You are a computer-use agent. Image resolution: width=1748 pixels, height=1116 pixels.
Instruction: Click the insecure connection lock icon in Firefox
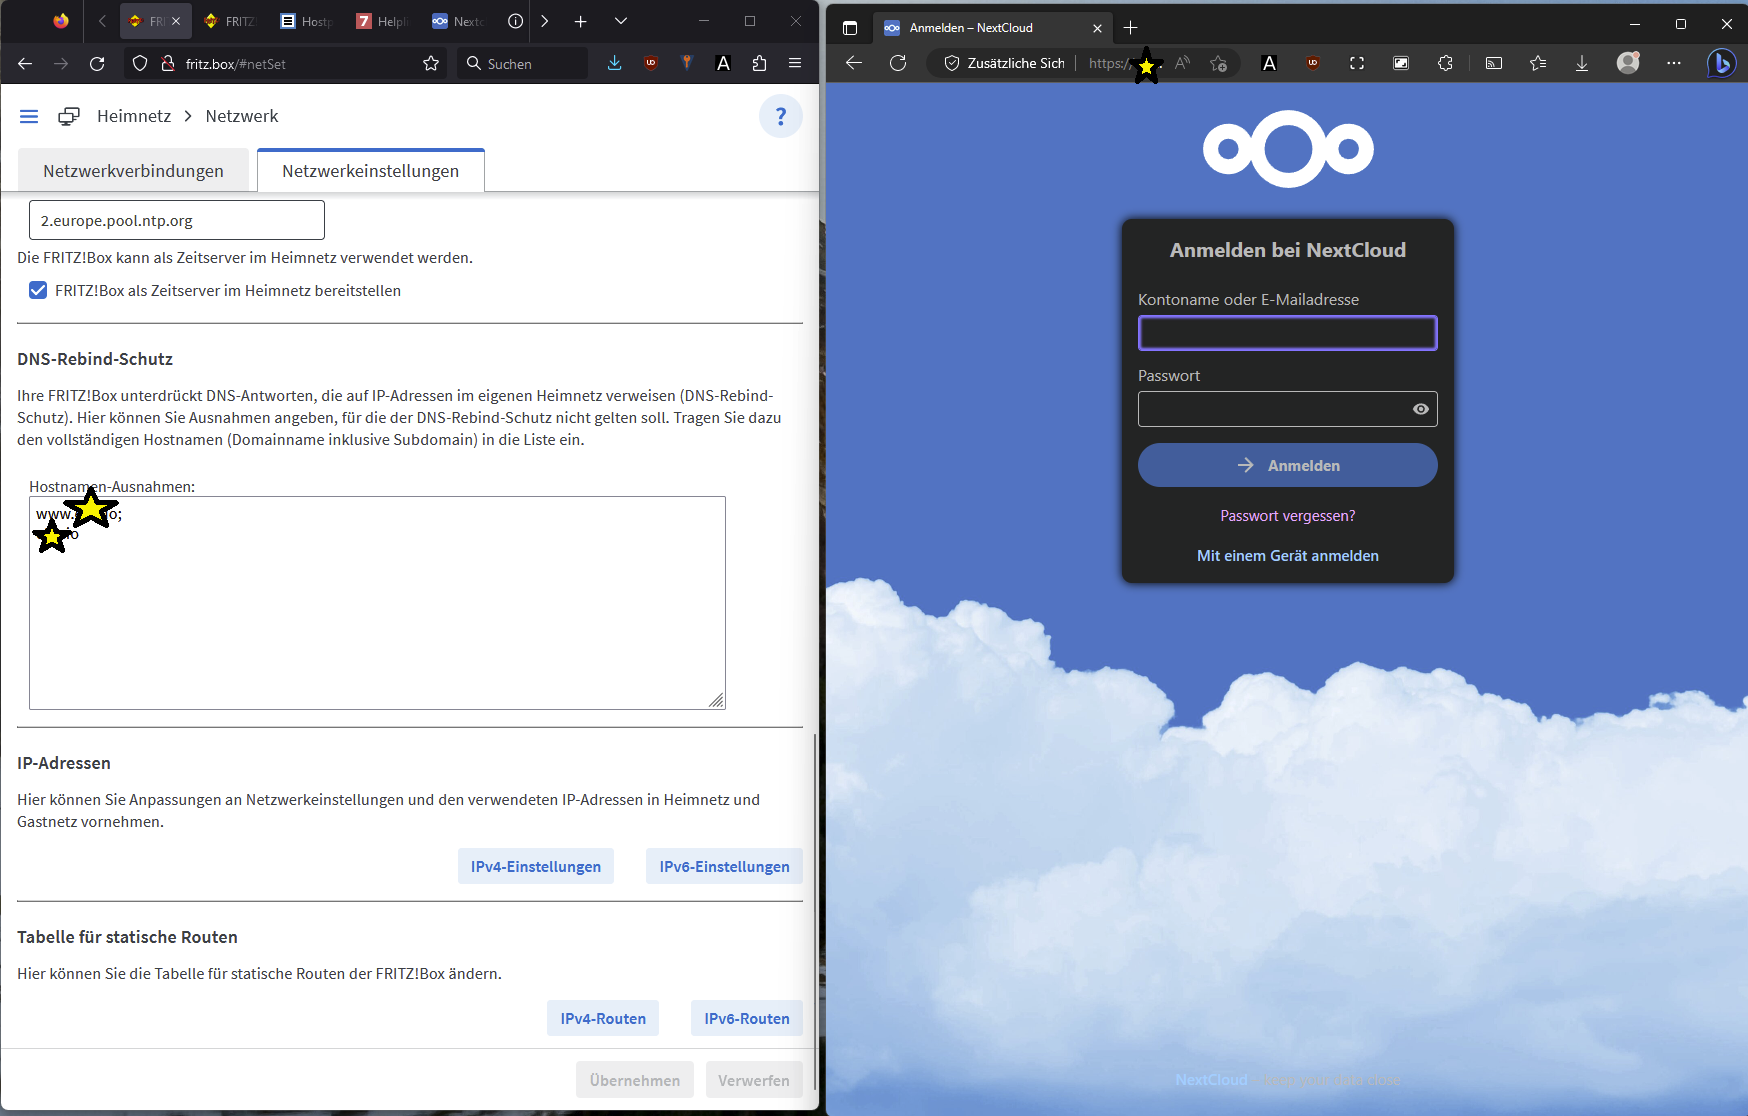tap(168, 64)
